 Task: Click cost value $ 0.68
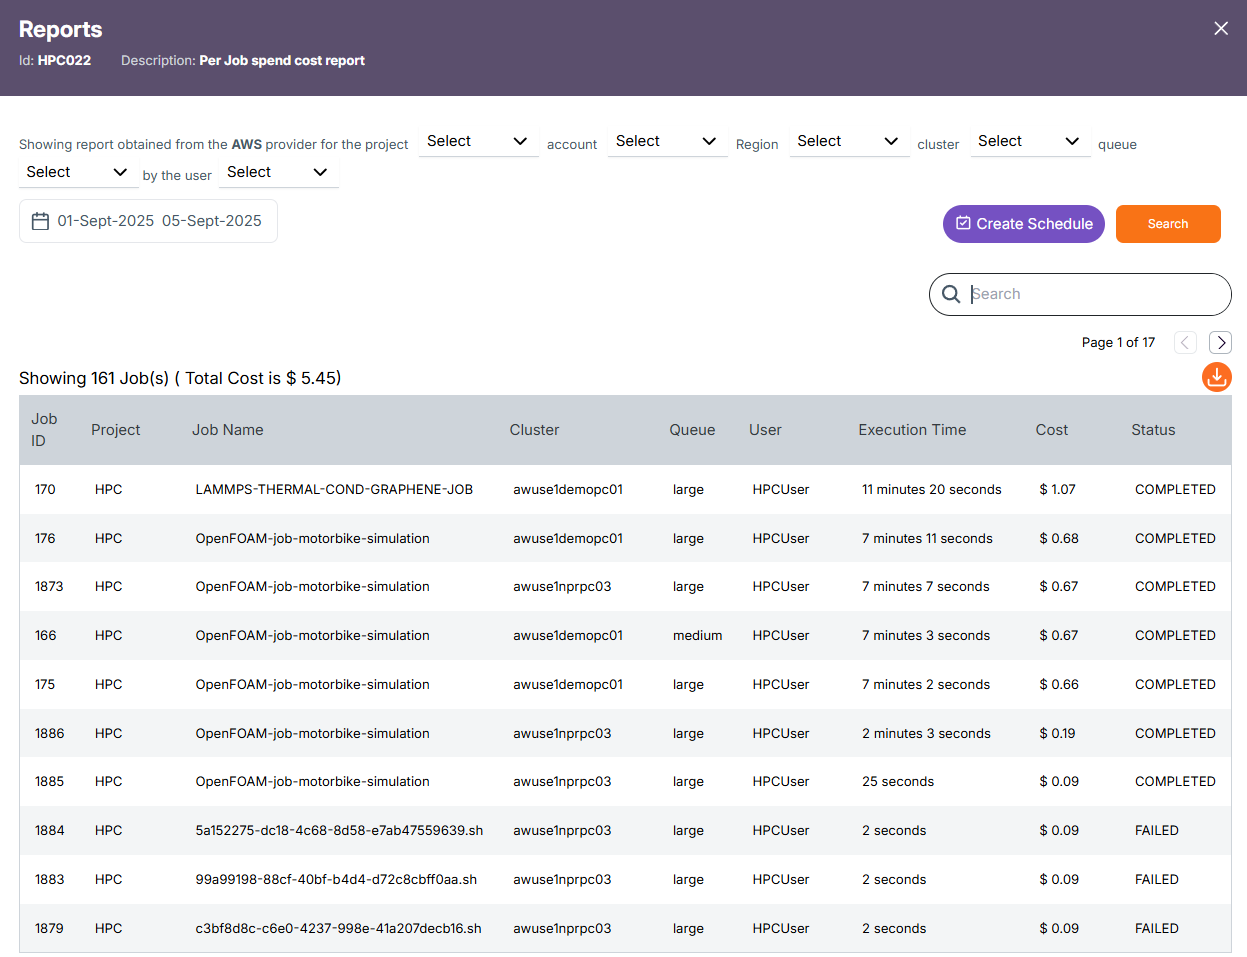pos(1059,539)
